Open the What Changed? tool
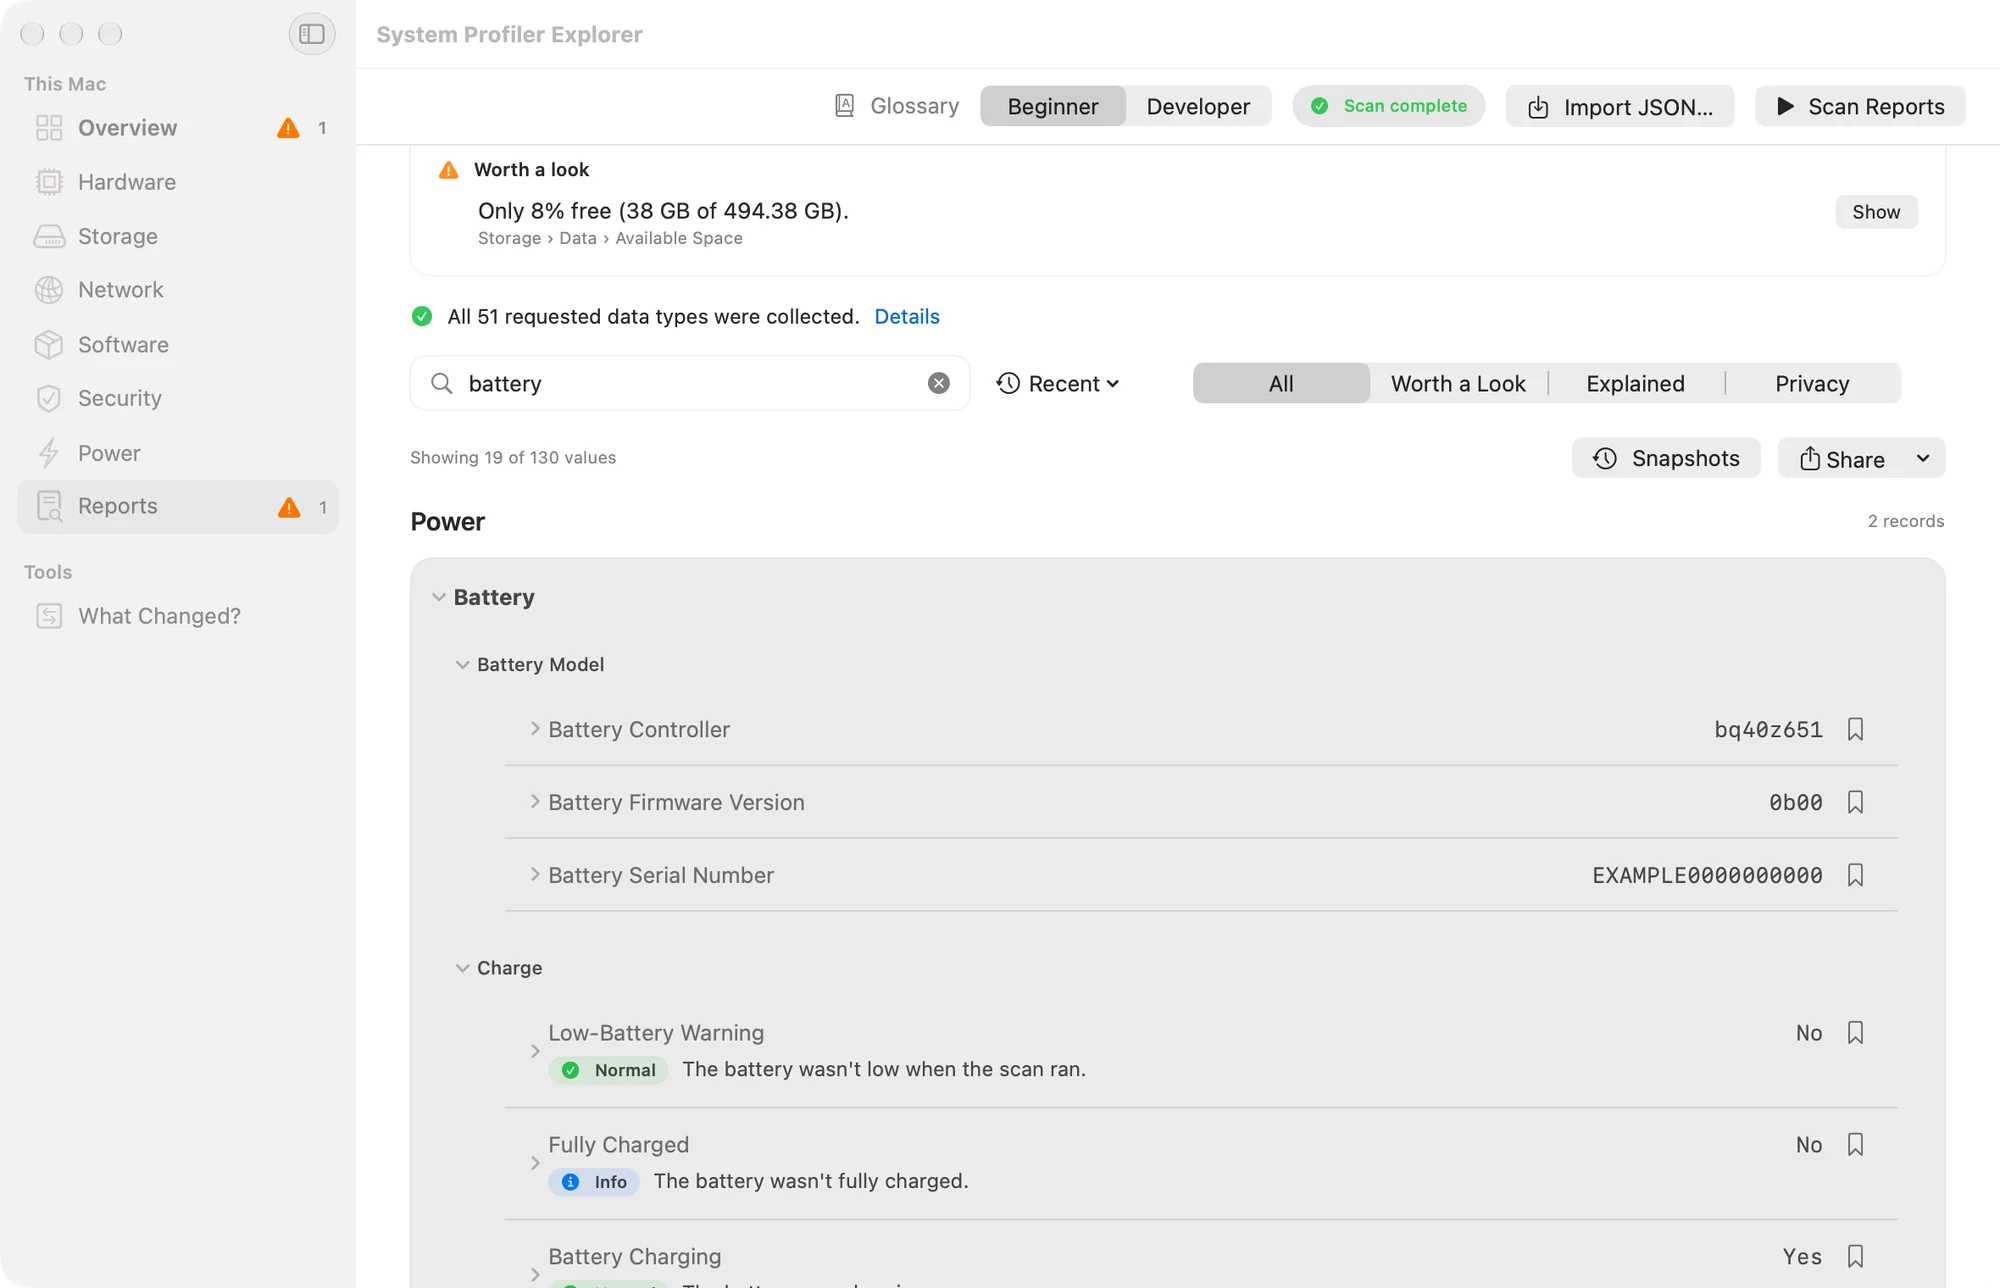 [178, 616]
